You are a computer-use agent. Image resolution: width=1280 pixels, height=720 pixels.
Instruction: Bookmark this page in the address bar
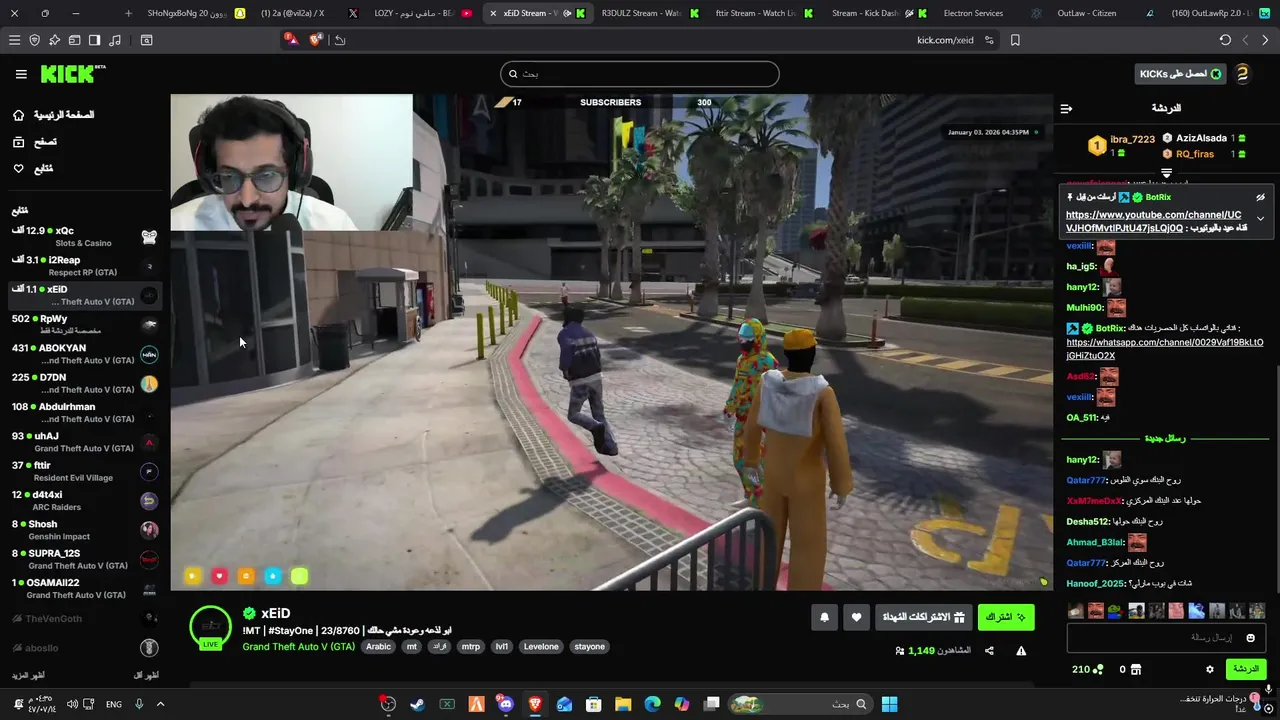coord(1015,40)
